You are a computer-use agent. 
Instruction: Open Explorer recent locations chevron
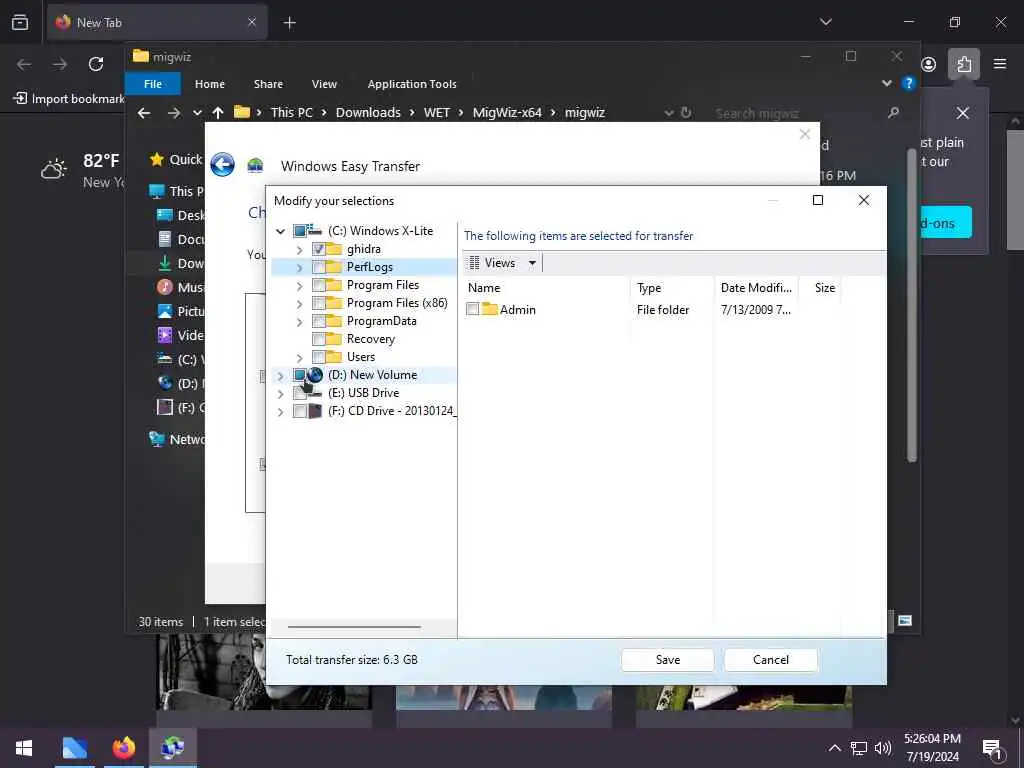click(197, 112)
